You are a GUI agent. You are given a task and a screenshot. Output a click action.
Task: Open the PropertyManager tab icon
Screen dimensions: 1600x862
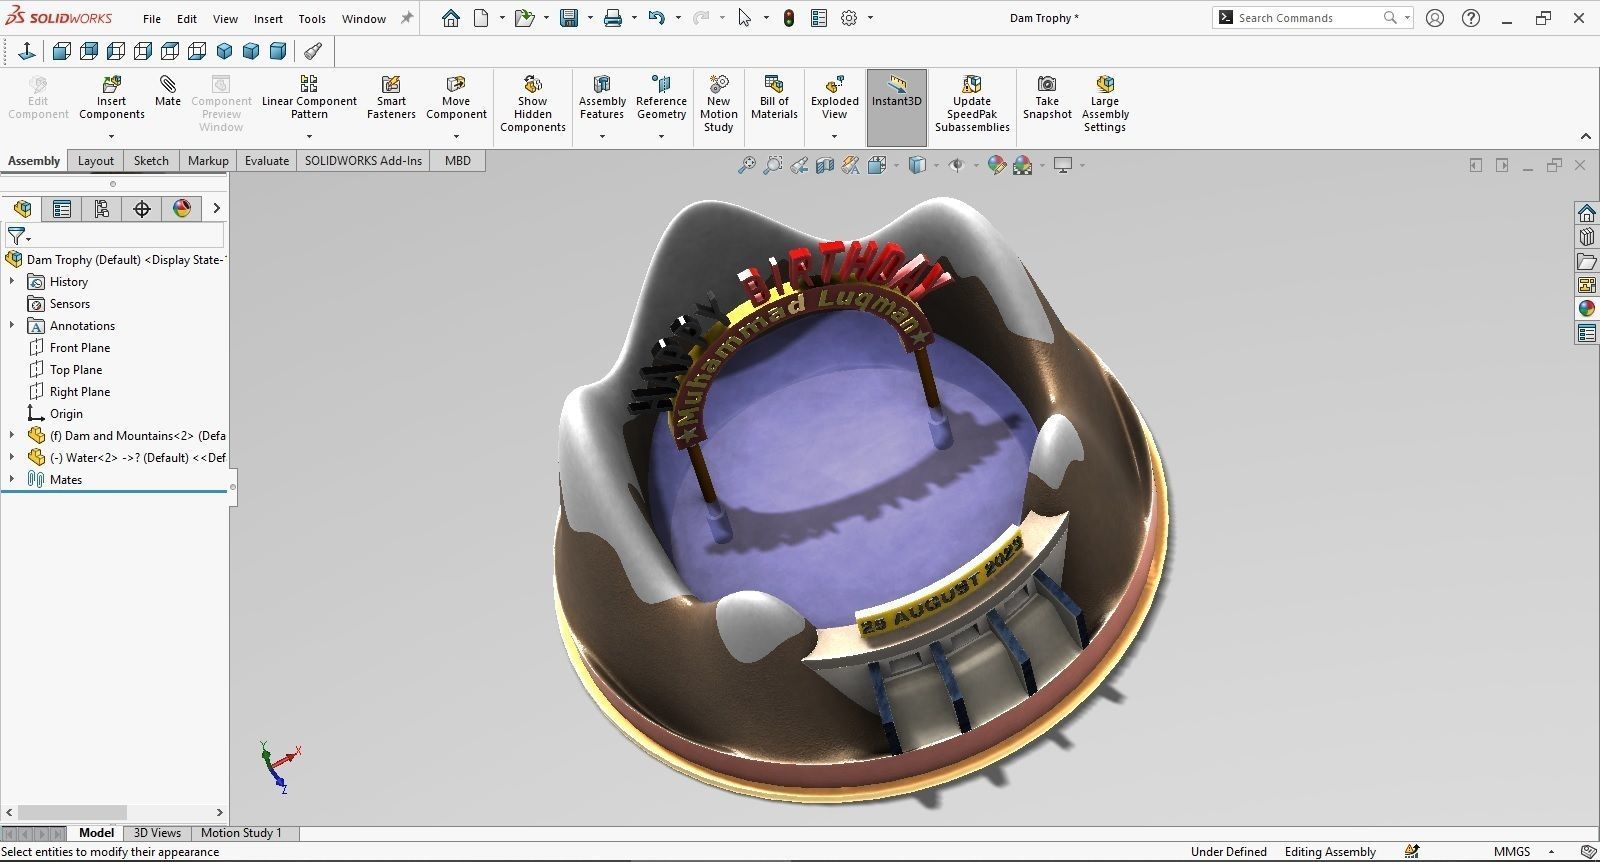(x=62, y=208)
